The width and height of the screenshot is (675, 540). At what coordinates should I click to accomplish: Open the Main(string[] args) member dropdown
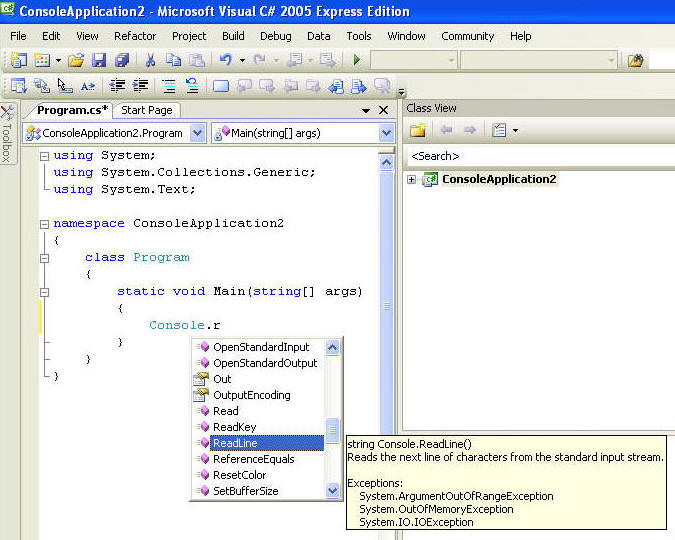click(x=386, y=133)
